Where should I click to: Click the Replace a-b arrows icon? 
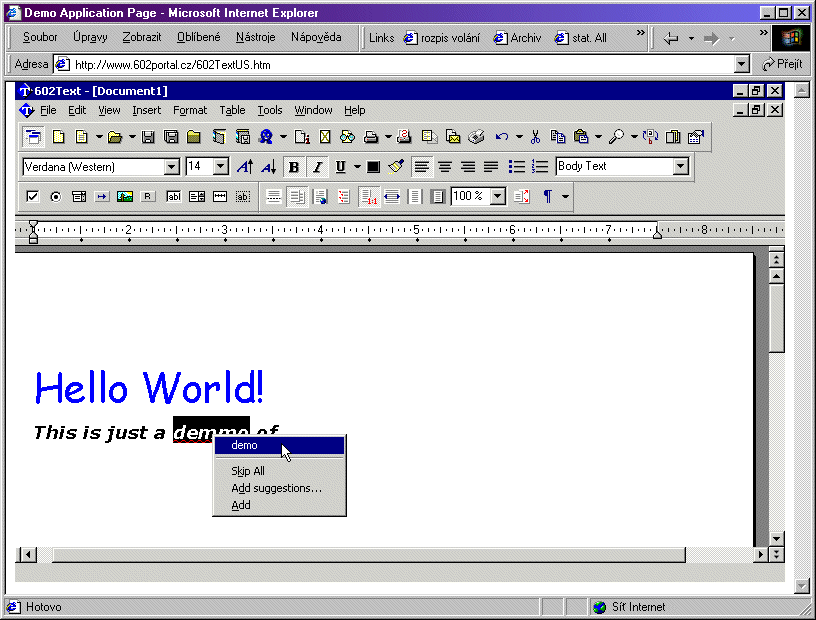[x=650, y=137]
